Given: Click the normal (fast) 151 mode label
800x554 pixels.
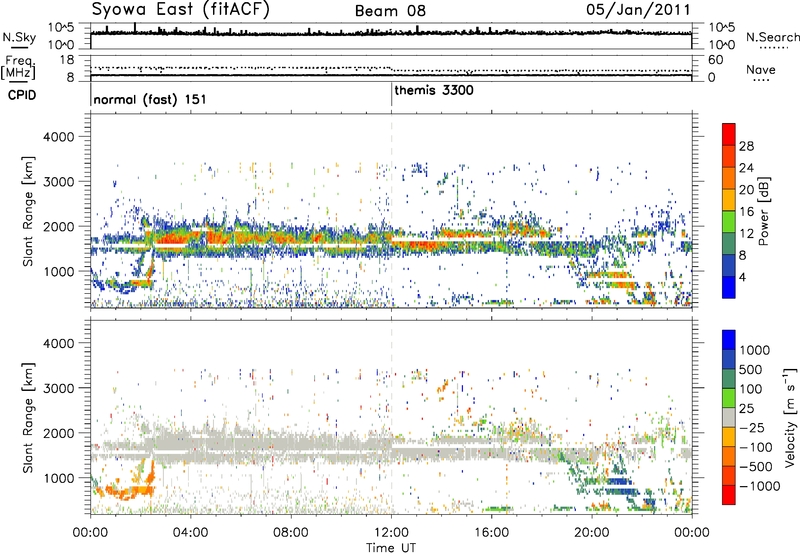Looking at the screenshot, I should click(x=150, y=99).
